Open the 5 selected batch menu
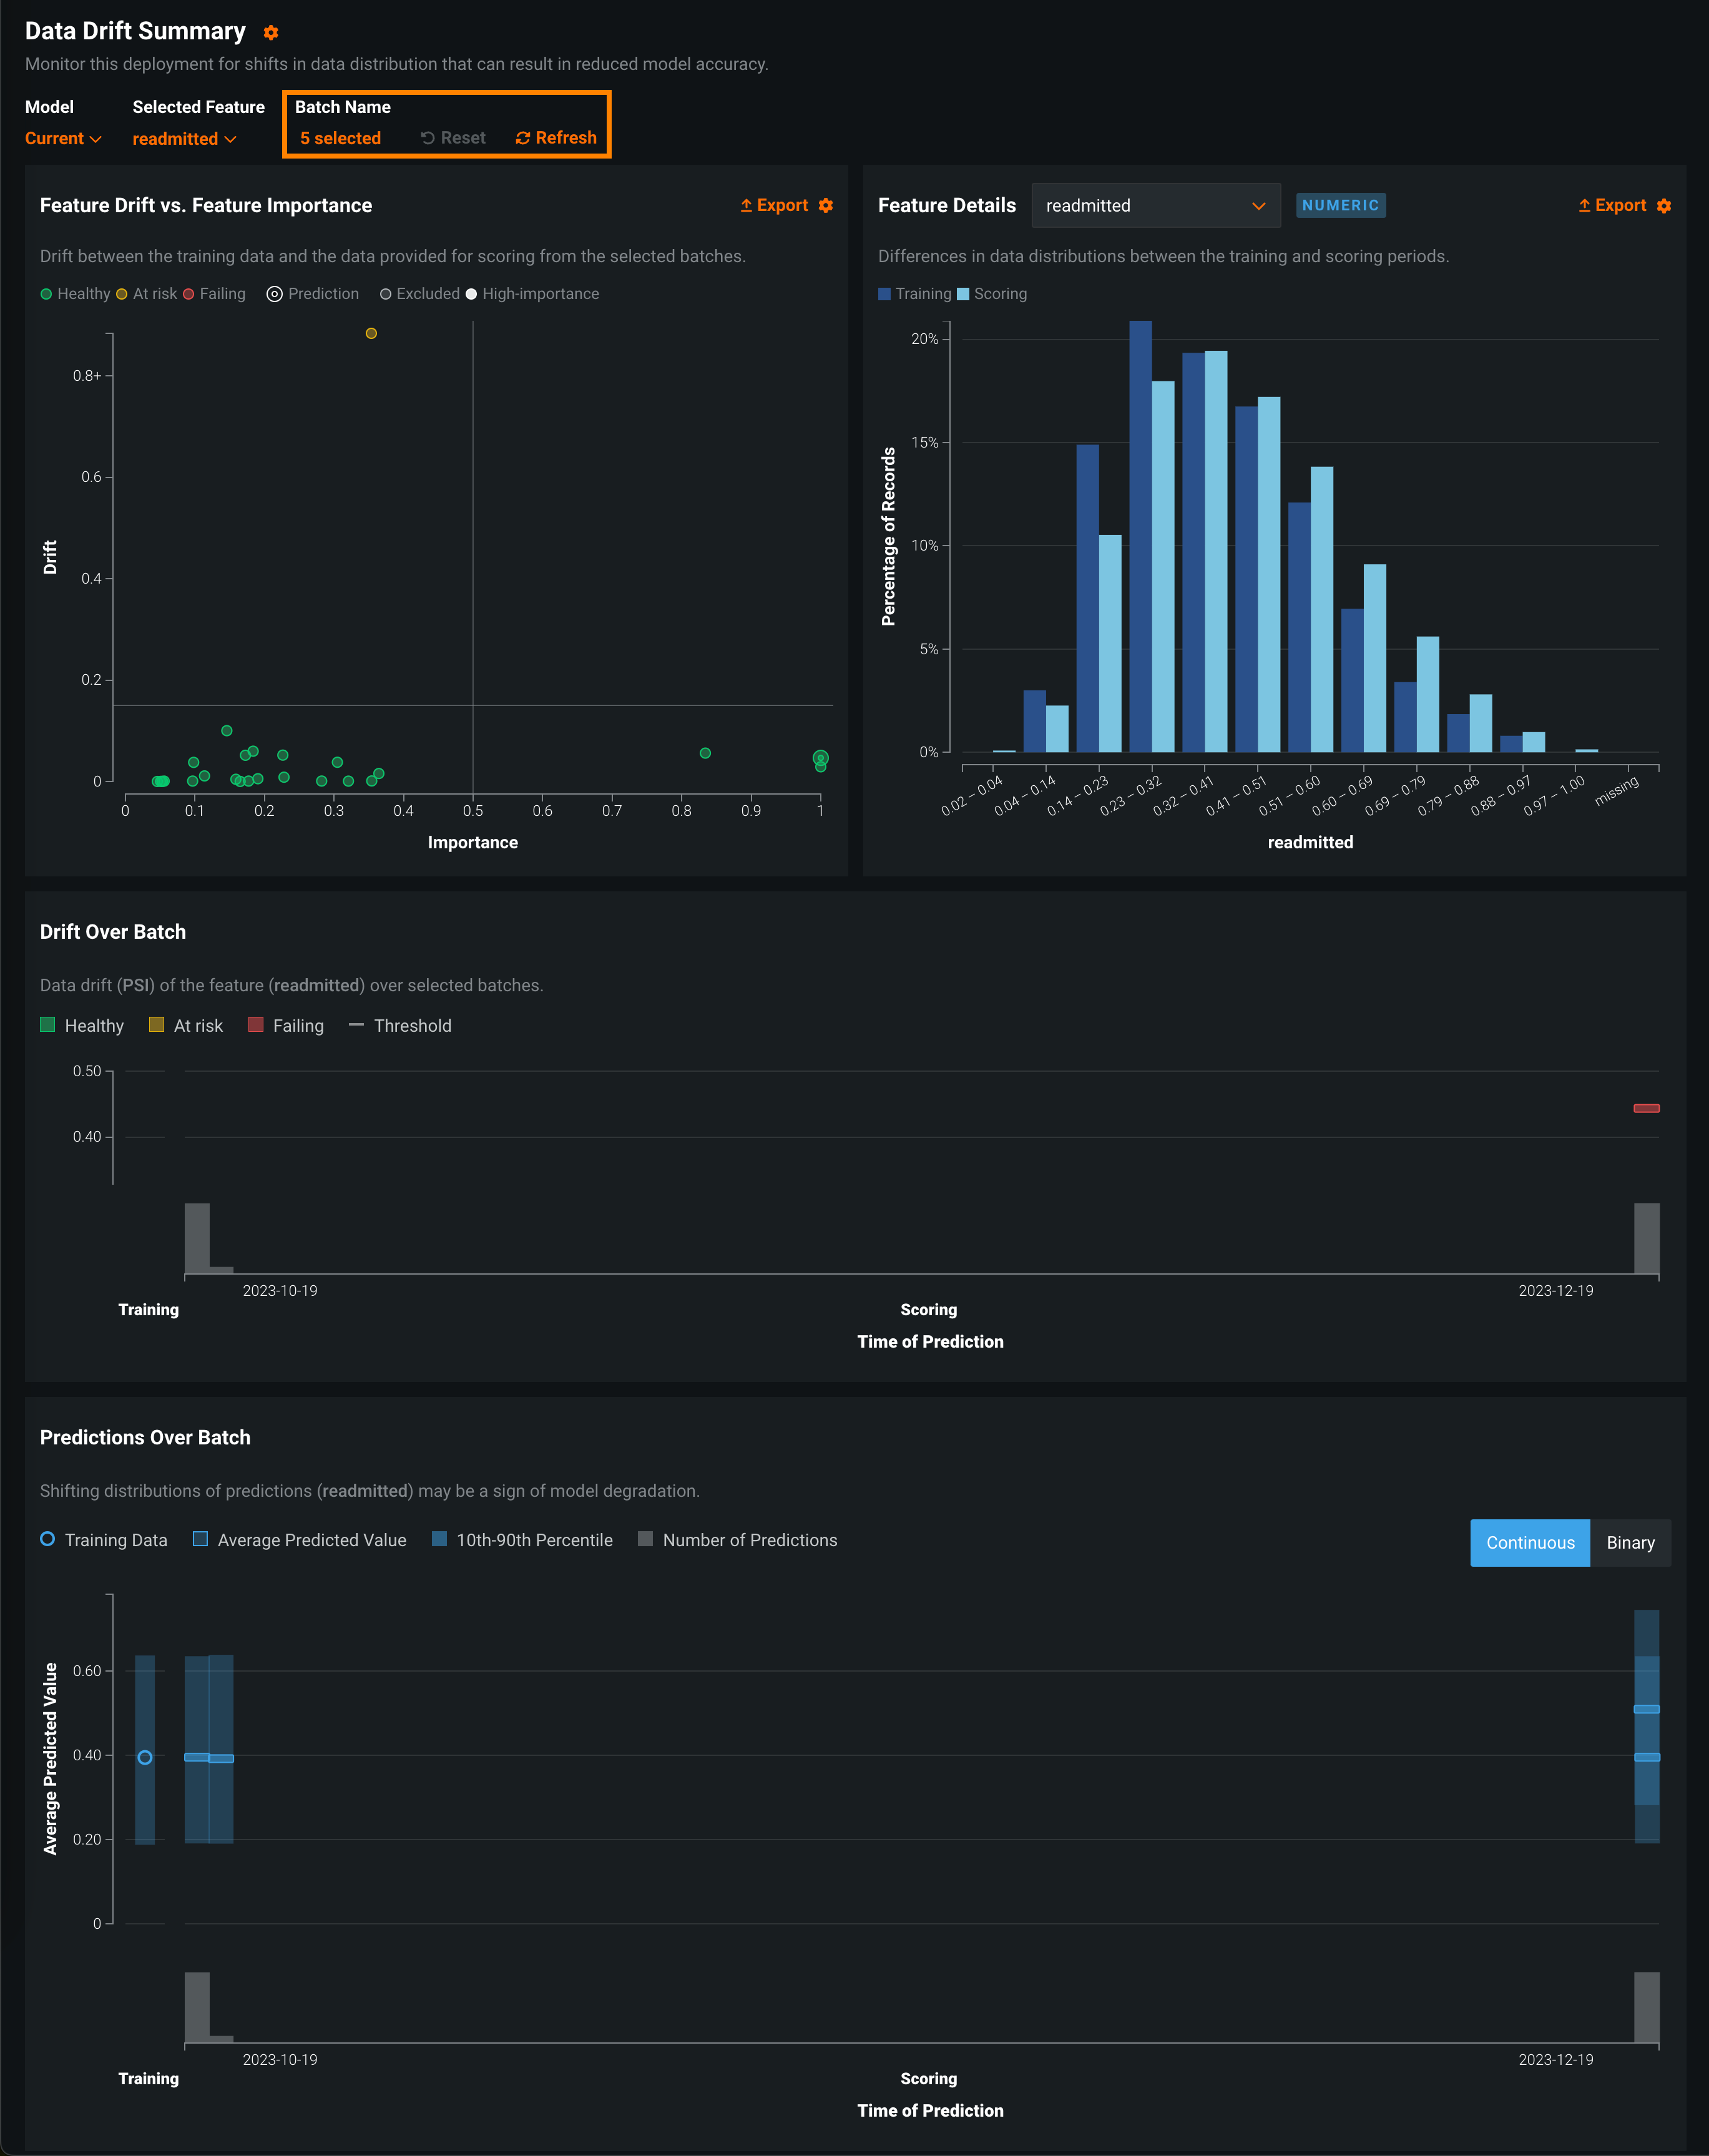Screen dimensions: 1709x2156 coord(340,139)
